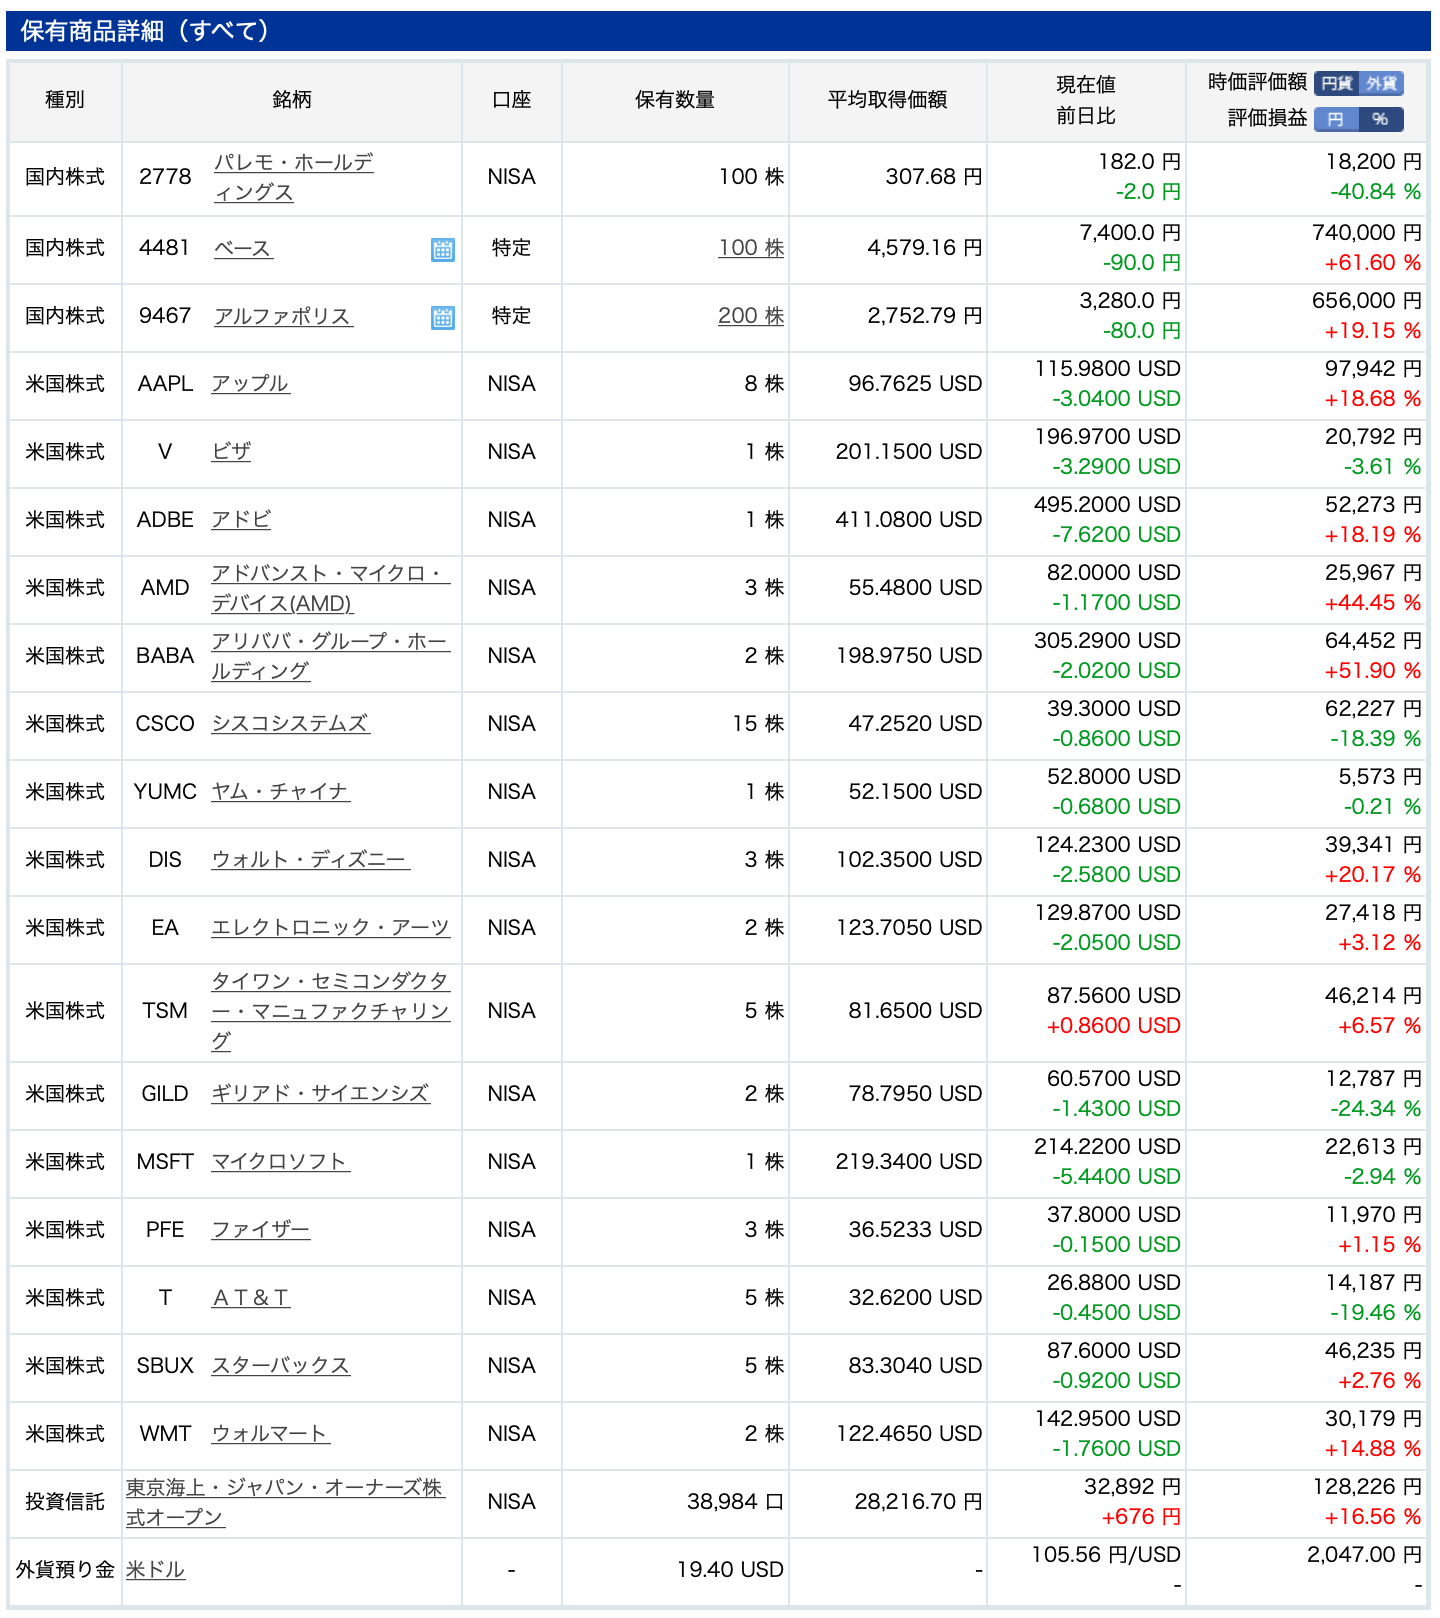Viewport: 1440px width, 1618px height.
Task: Click the 保有商品詳細（すべて） title bar
Action: pyautogui.click(x=718, y=31)
